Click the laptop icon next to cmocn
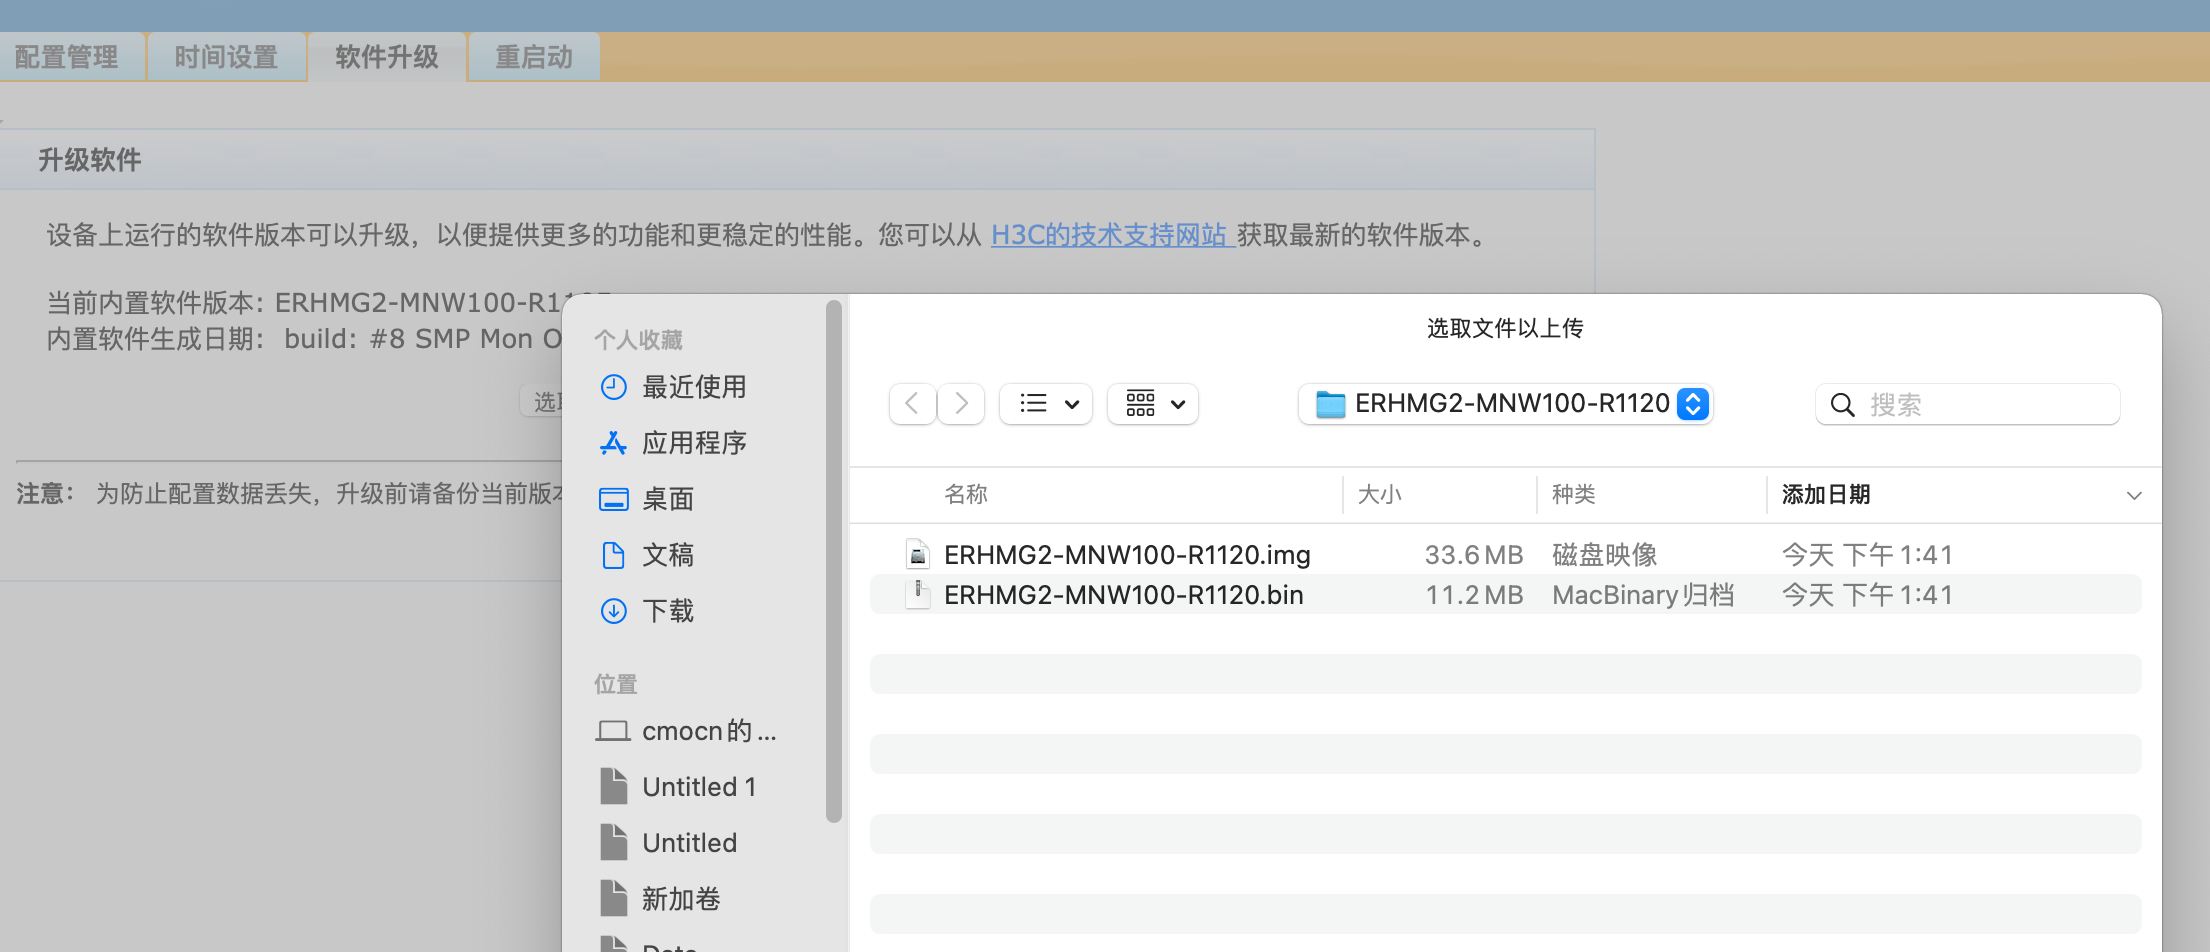Image resolution: width=2210 pixels, height=952 pixels. 613,731
